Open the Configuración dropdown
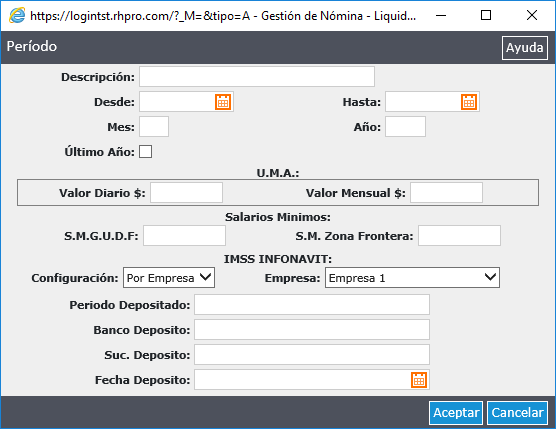The image size is (556, 429). point(169,278)
